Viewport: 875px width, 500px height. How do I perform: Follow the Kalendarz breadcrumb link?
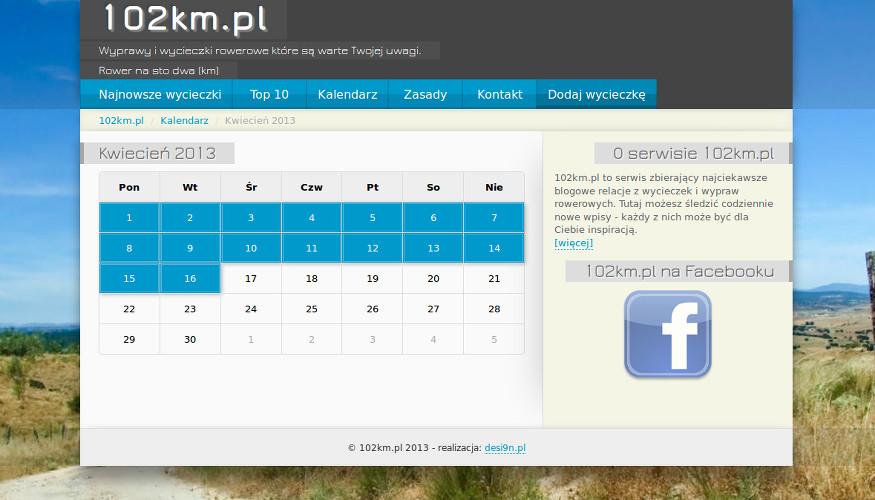tap(184, 121)
